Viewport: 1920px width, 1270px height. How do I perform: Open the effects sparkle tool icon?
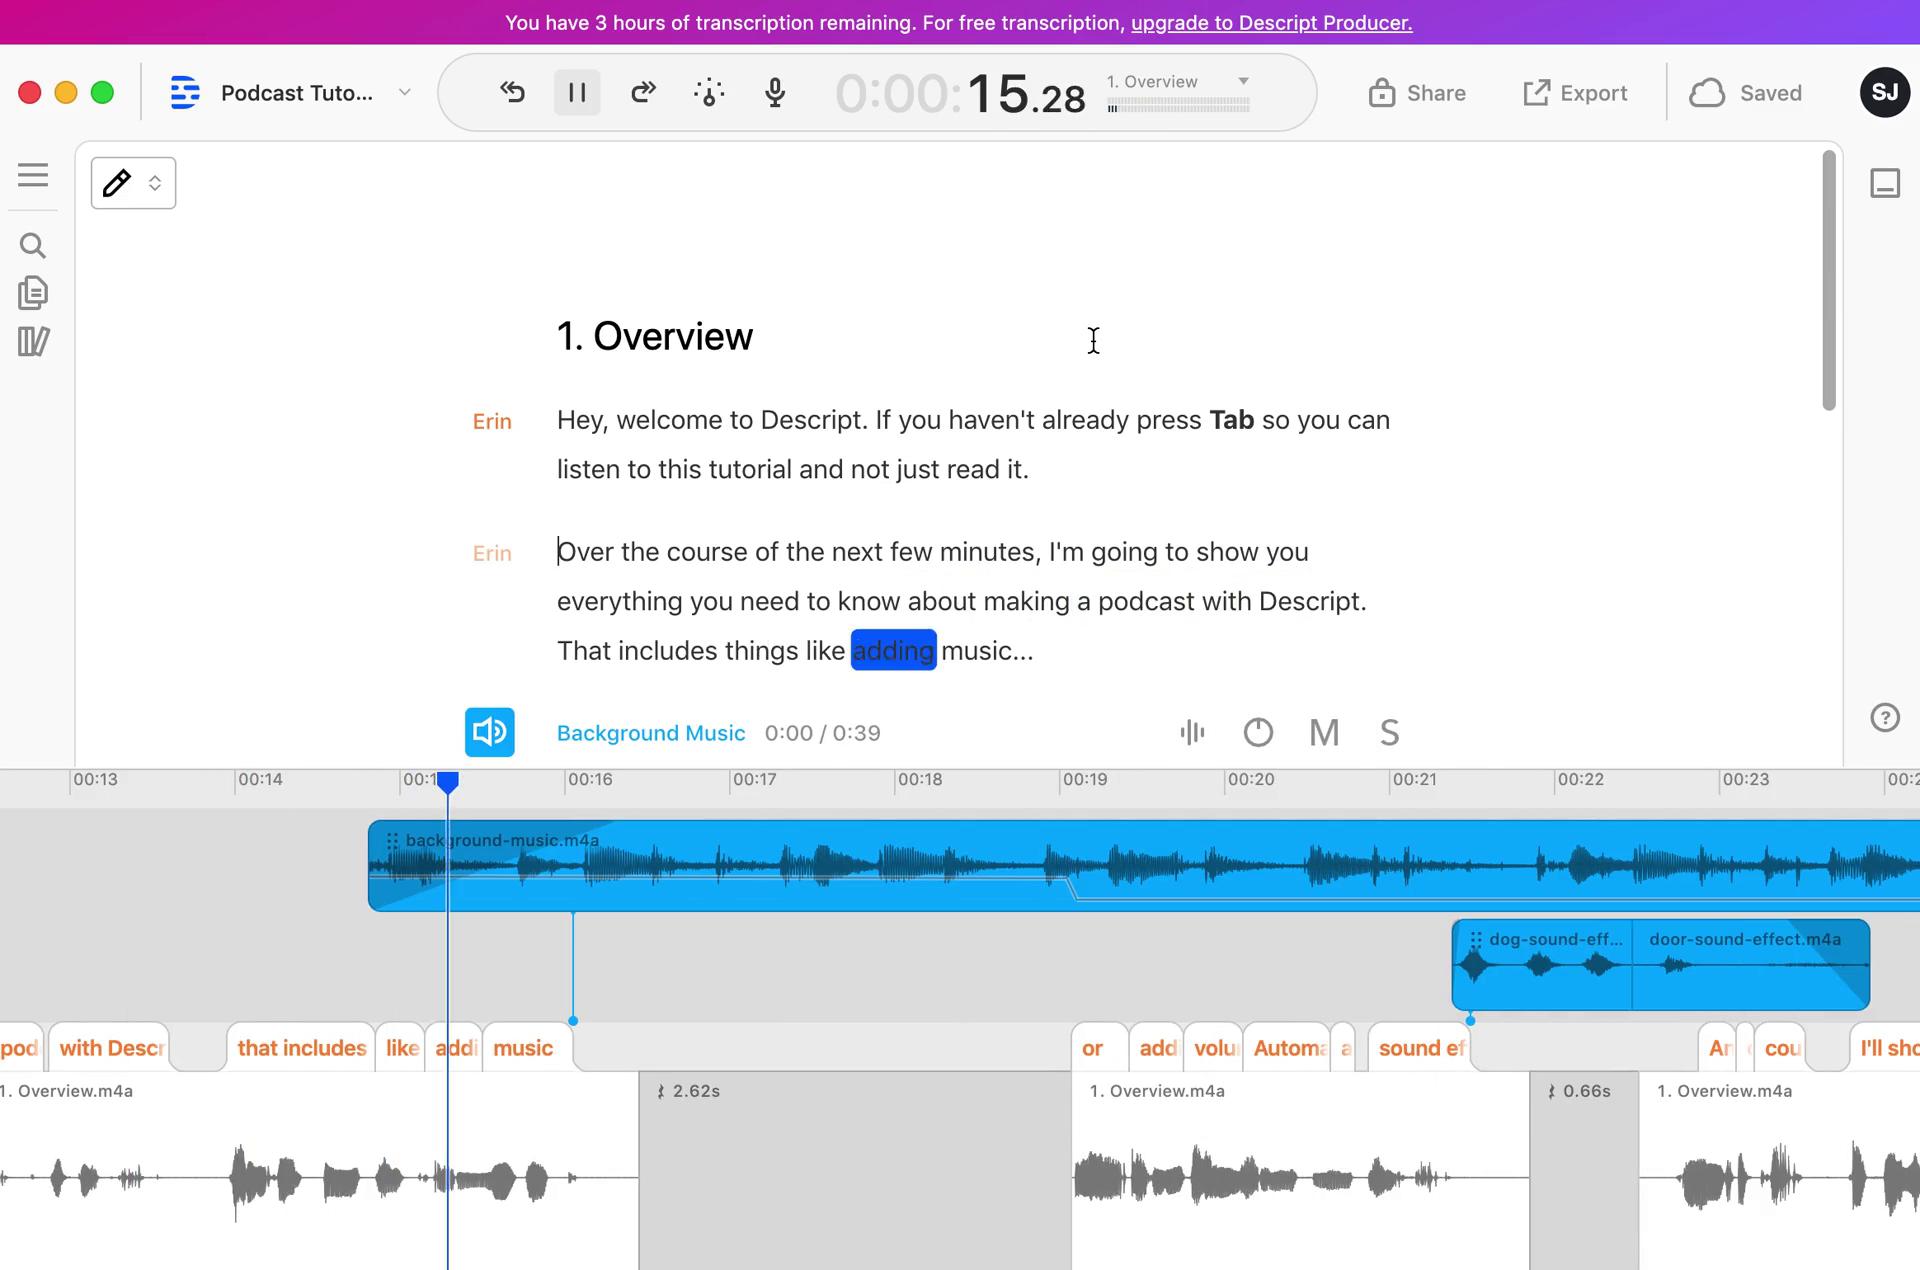click(709, 93)
